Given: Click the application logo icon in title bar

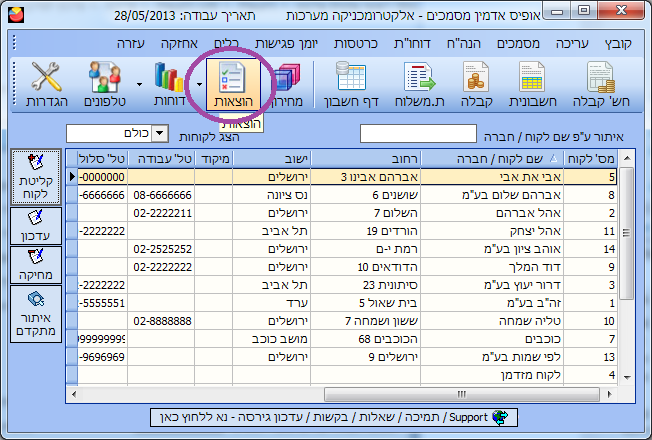Looking at the screenshot, I should (16, 15).
